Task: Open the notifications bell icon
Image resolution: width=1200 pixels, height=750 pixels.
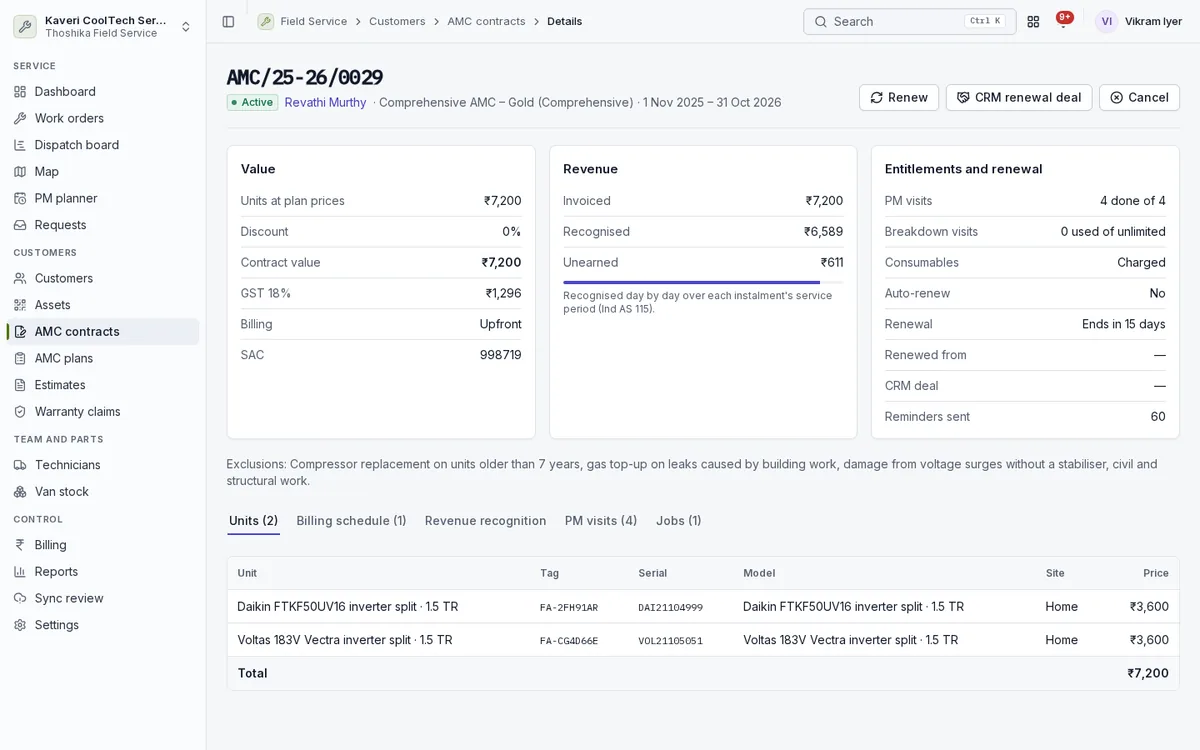Action: pyautogui.click(x=1063, y=21)
